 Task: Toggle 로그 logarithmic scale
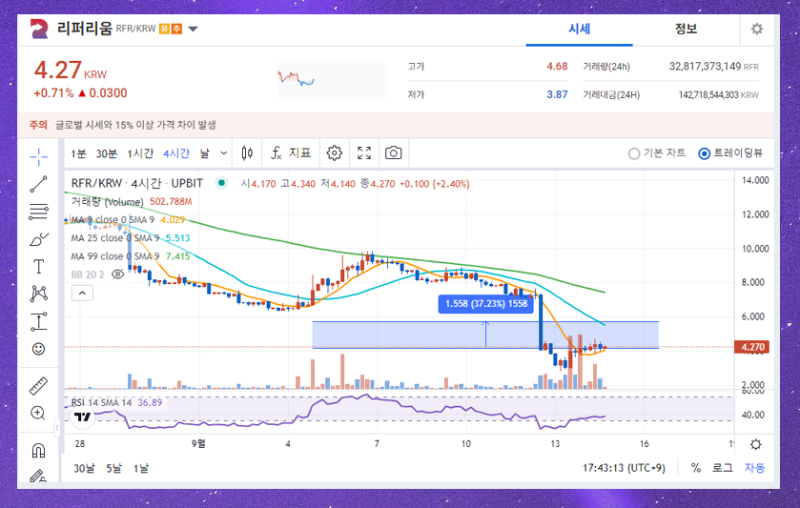pyautogui.click(x=722, y=468)
